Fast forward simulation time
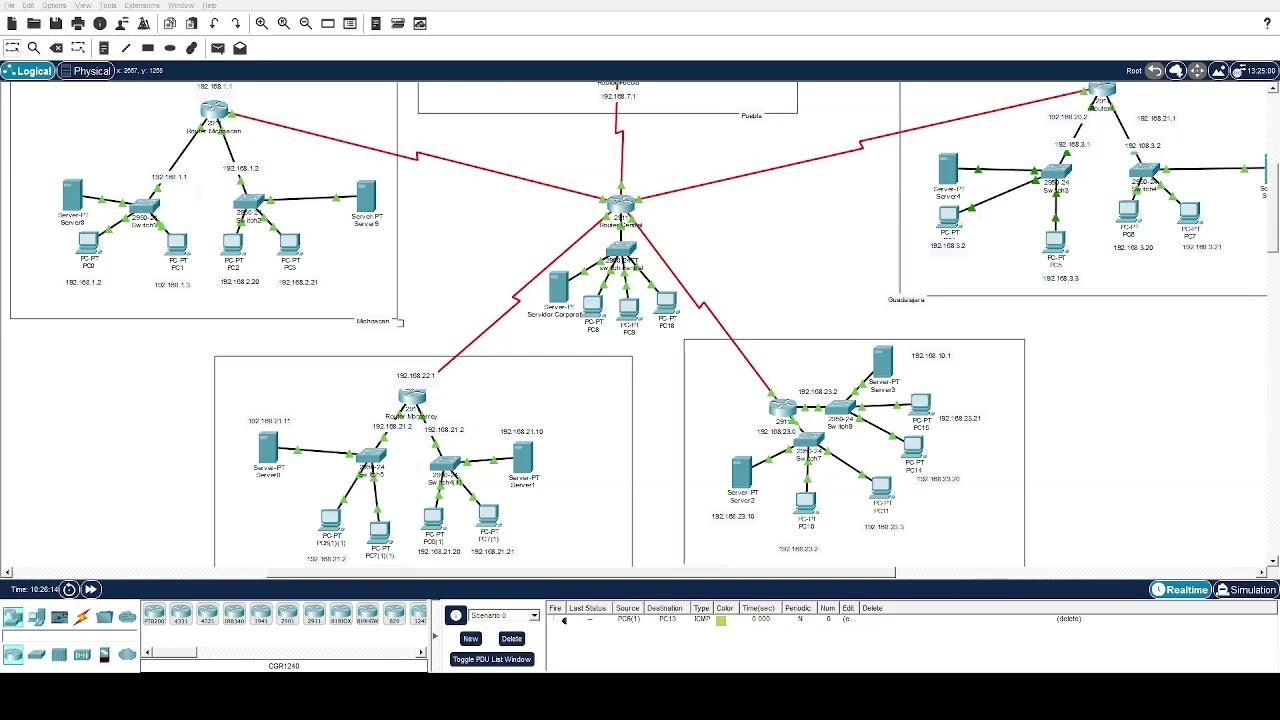Screen dimensions: 1280x720 click(91, 590)
